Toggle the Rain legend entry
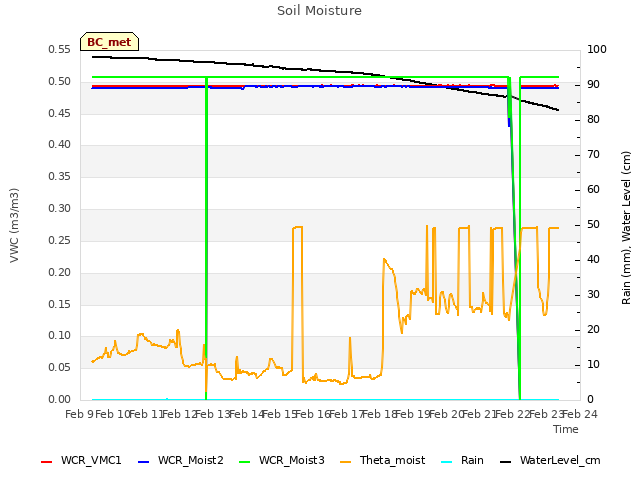Viewport: 640px width, 480px height. [x=462, y=460]
